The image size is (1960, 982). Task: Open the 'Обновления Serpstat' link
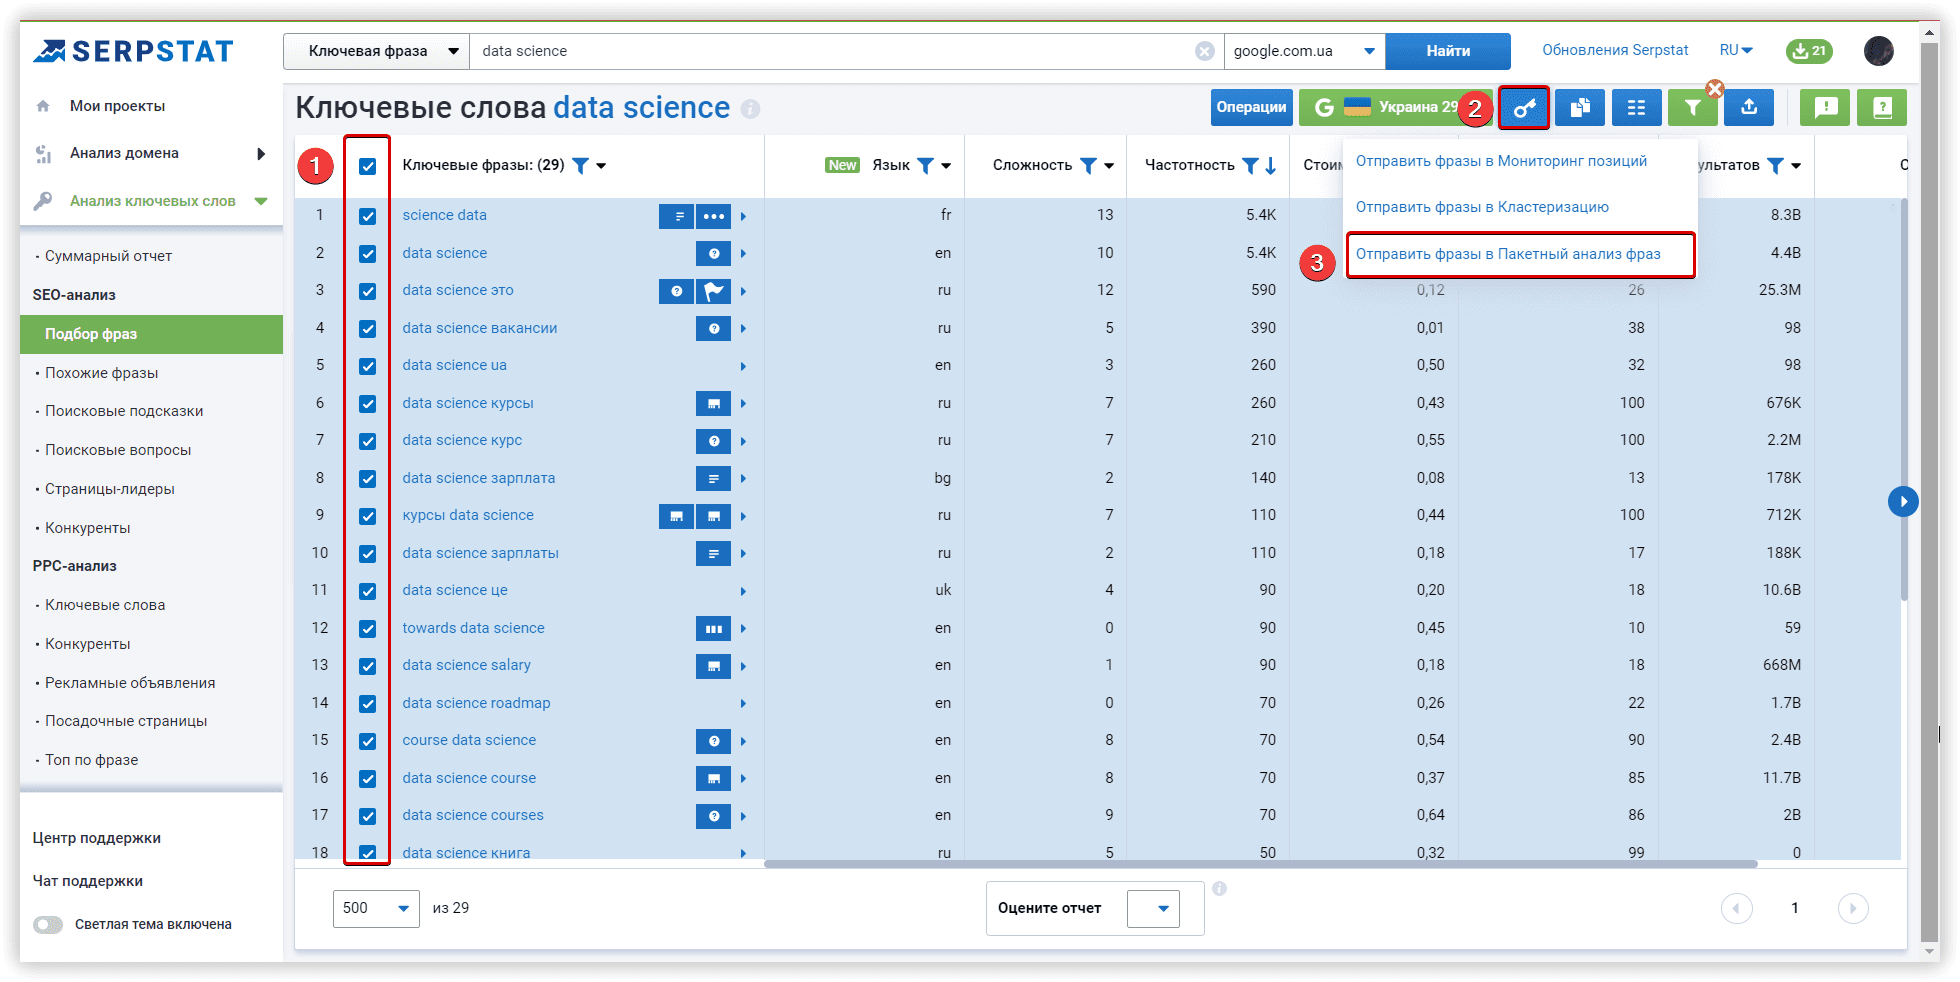(x=1614, y=50)
